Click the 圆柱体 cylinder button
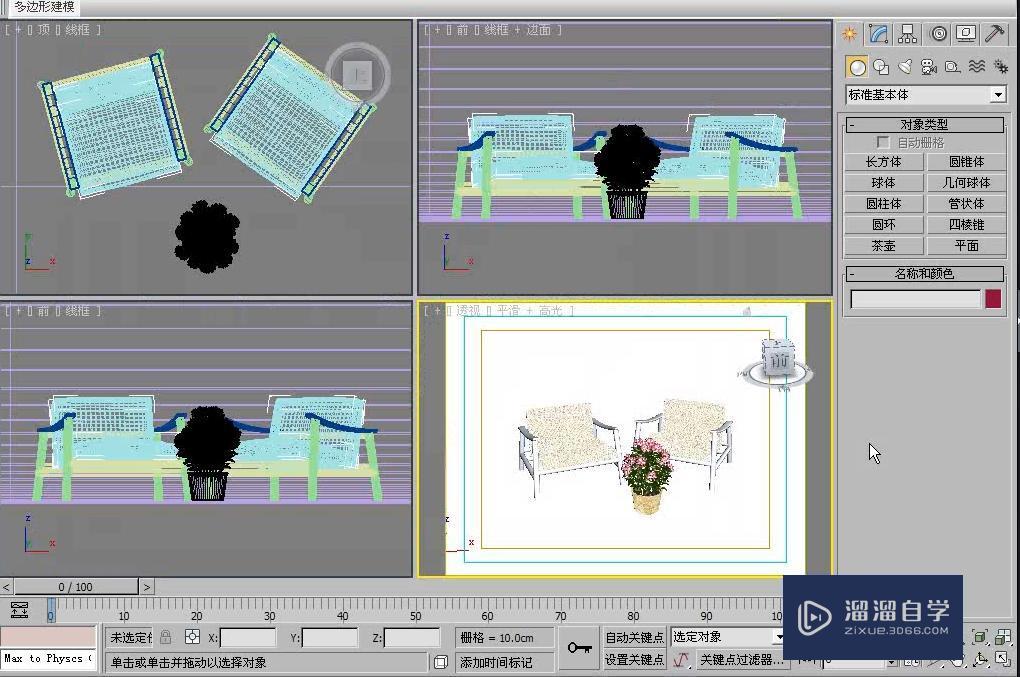 tap(883, 204)
